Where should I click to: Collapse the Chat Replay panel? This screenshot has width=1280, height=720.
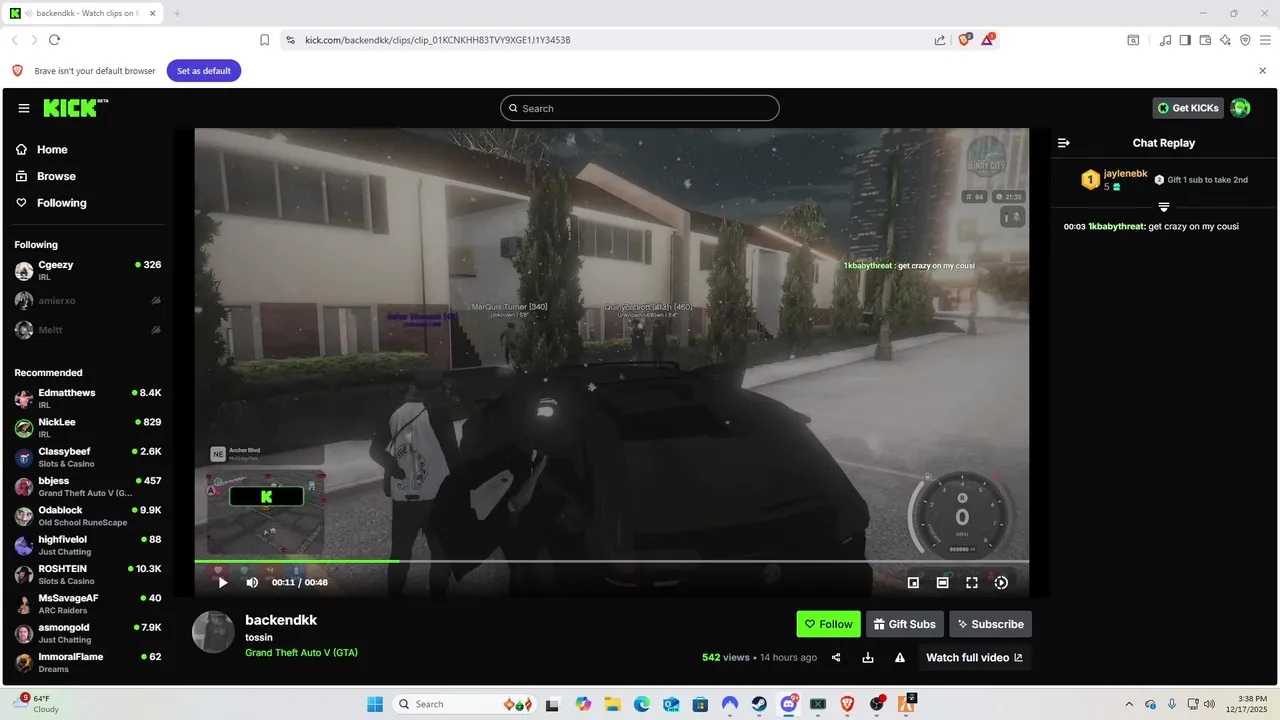(x=1064, y=143)
